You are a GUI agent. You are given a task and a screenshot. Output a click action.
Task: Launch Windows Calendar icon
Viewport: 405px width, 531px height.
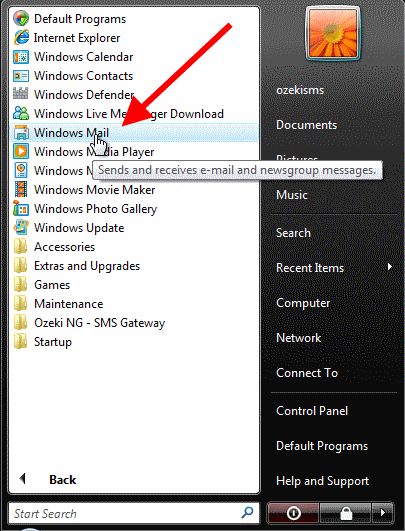tap(21, 57)
